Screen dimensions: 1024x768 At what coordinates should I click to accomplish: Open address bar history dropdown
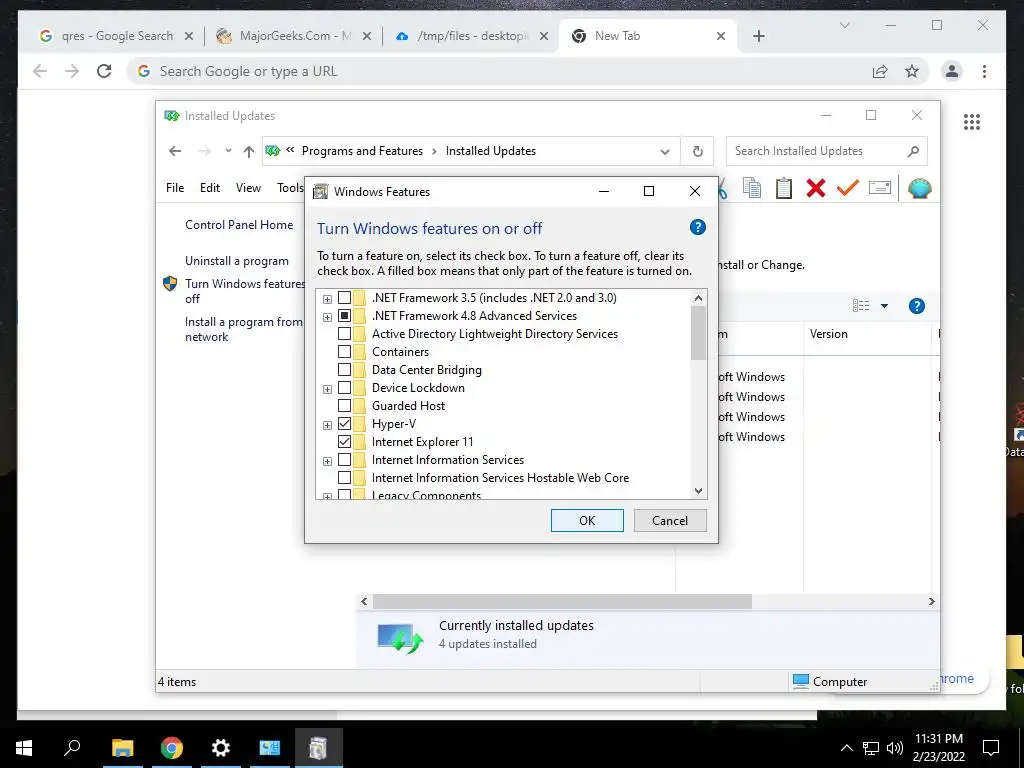point(665,152)
